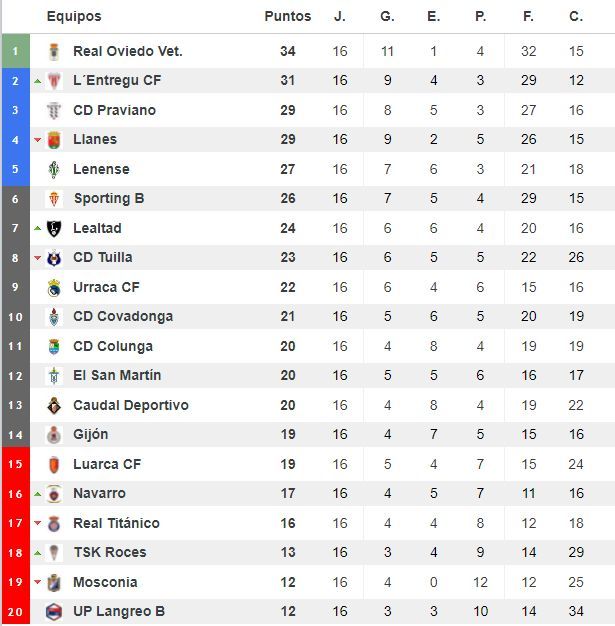The height and width of the screenshot is (626, 615).
Task: Click the Llanes team crest icon
Action: pos(54,140)
